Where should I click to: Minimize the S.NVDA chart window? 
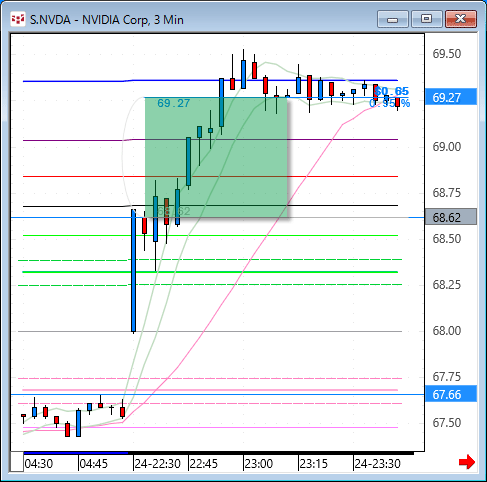393,19
